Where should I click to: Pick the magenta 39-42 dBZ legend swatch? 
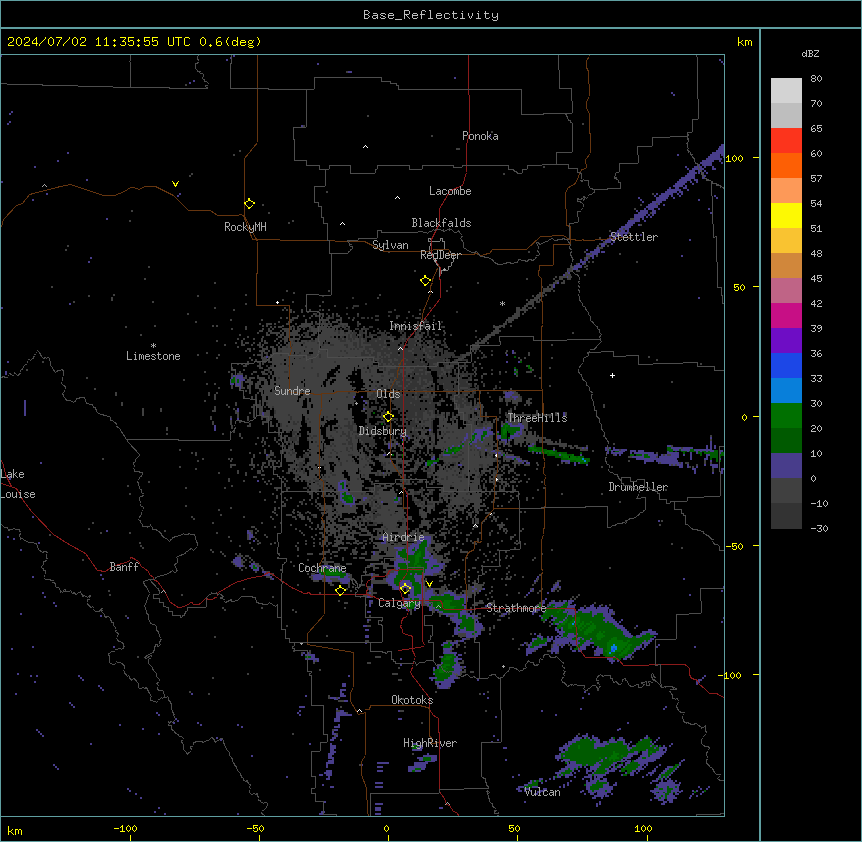pyautogui.click(x=786, y=315)
